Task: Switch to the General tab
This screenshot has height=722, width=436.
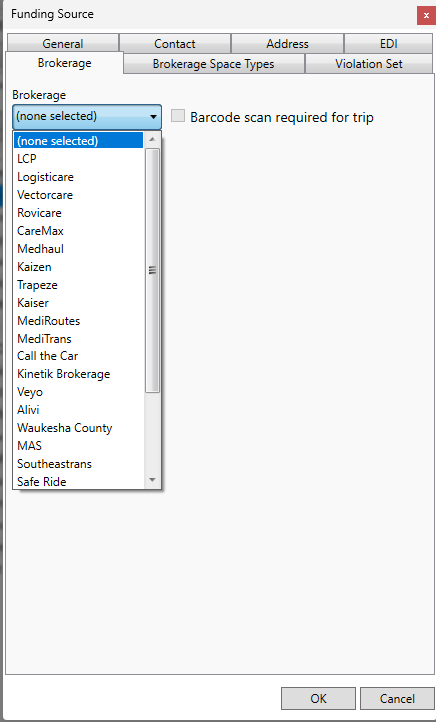Action: pyautogui.click(x=63, y=44)
